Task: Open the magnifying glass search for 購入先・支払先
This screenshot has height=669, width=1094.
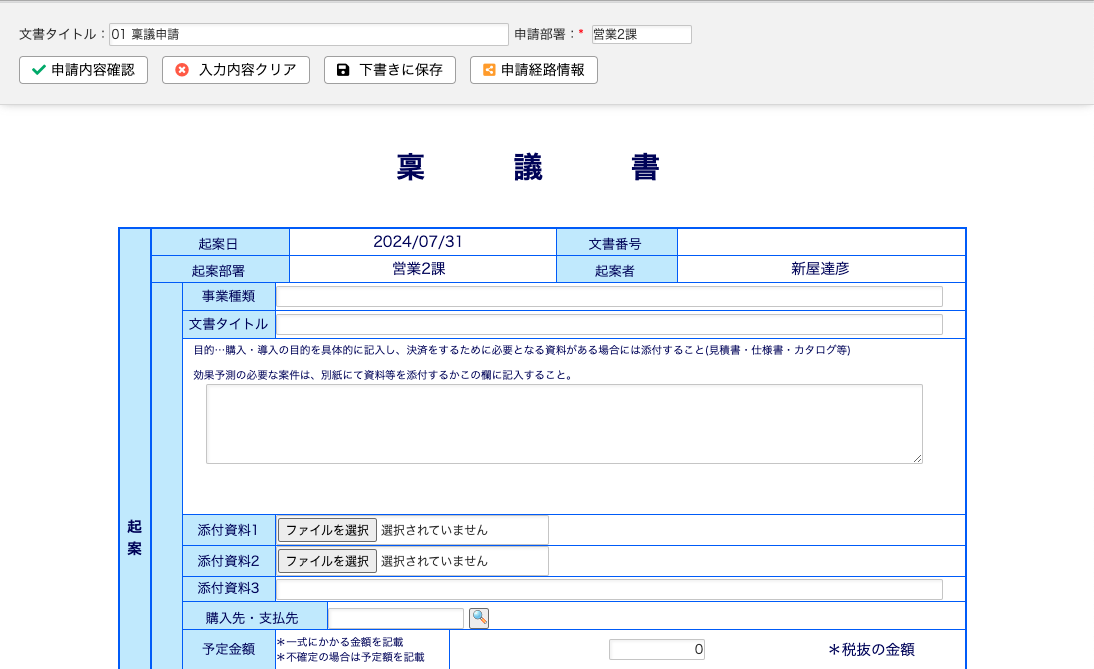Action: (x=478, y=617)
